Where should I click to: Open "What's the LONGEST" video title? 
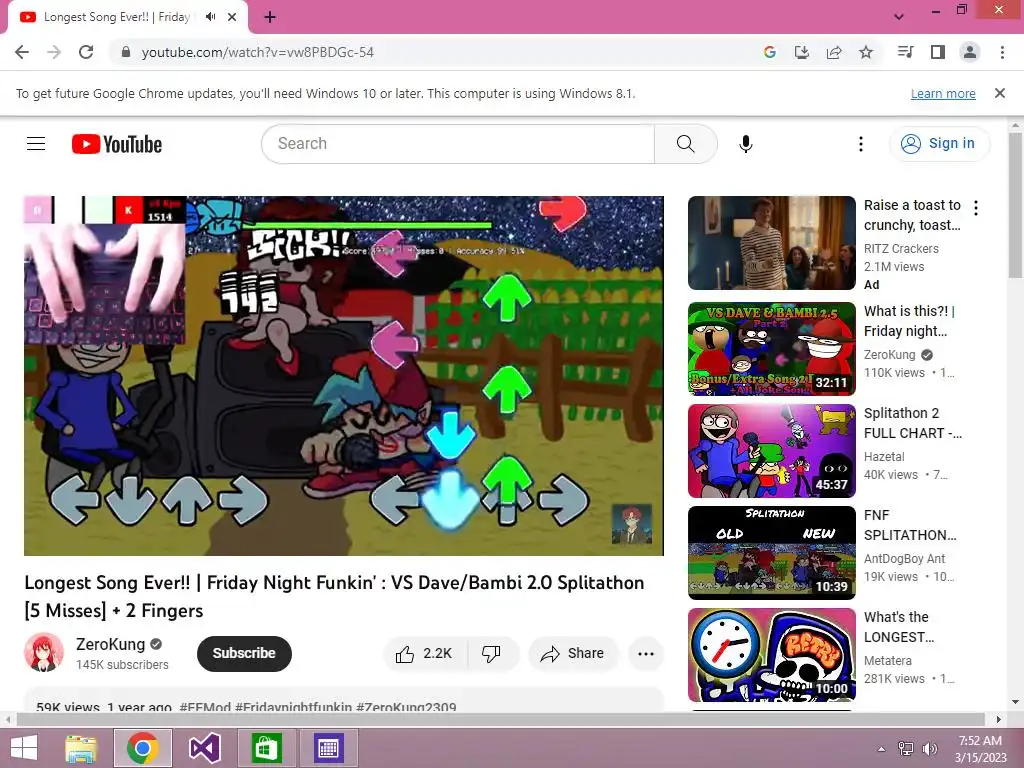[x=899, y=626]
